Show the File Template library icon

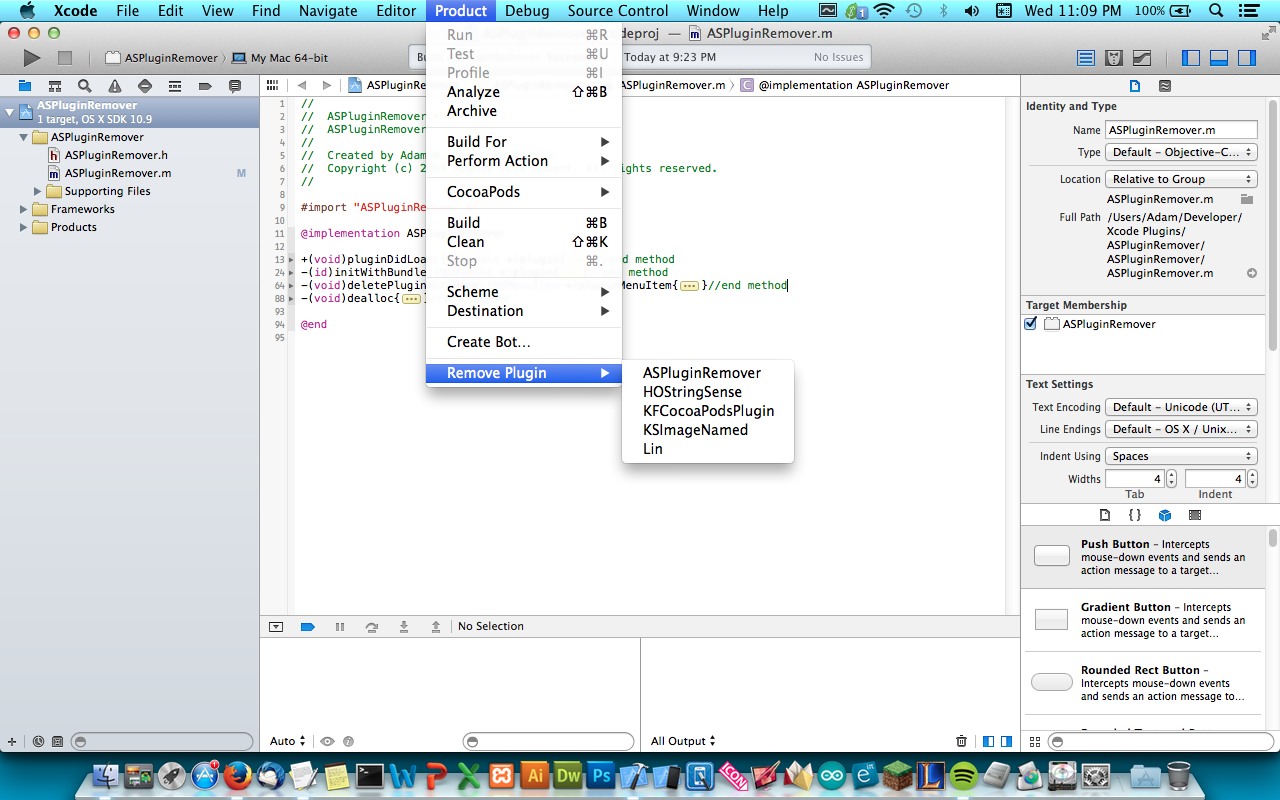[x=1105, y=515]
